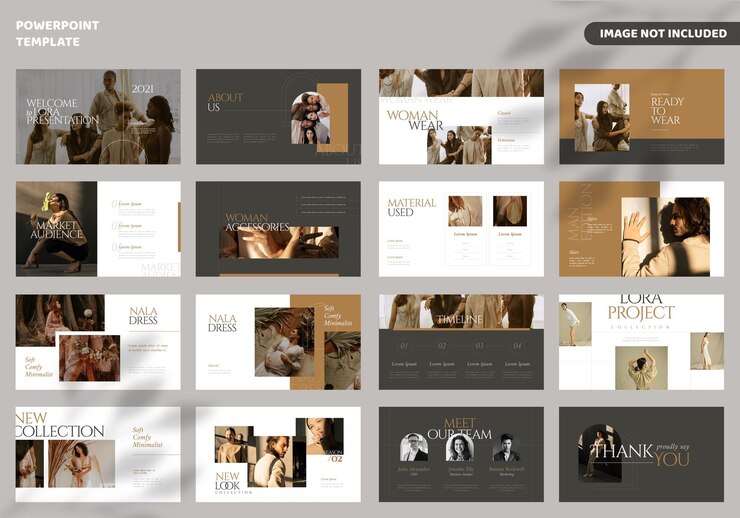Click the arched group photo on About Us slide
The width and height of the screenshot is (740, 518).
coord(310,118)
